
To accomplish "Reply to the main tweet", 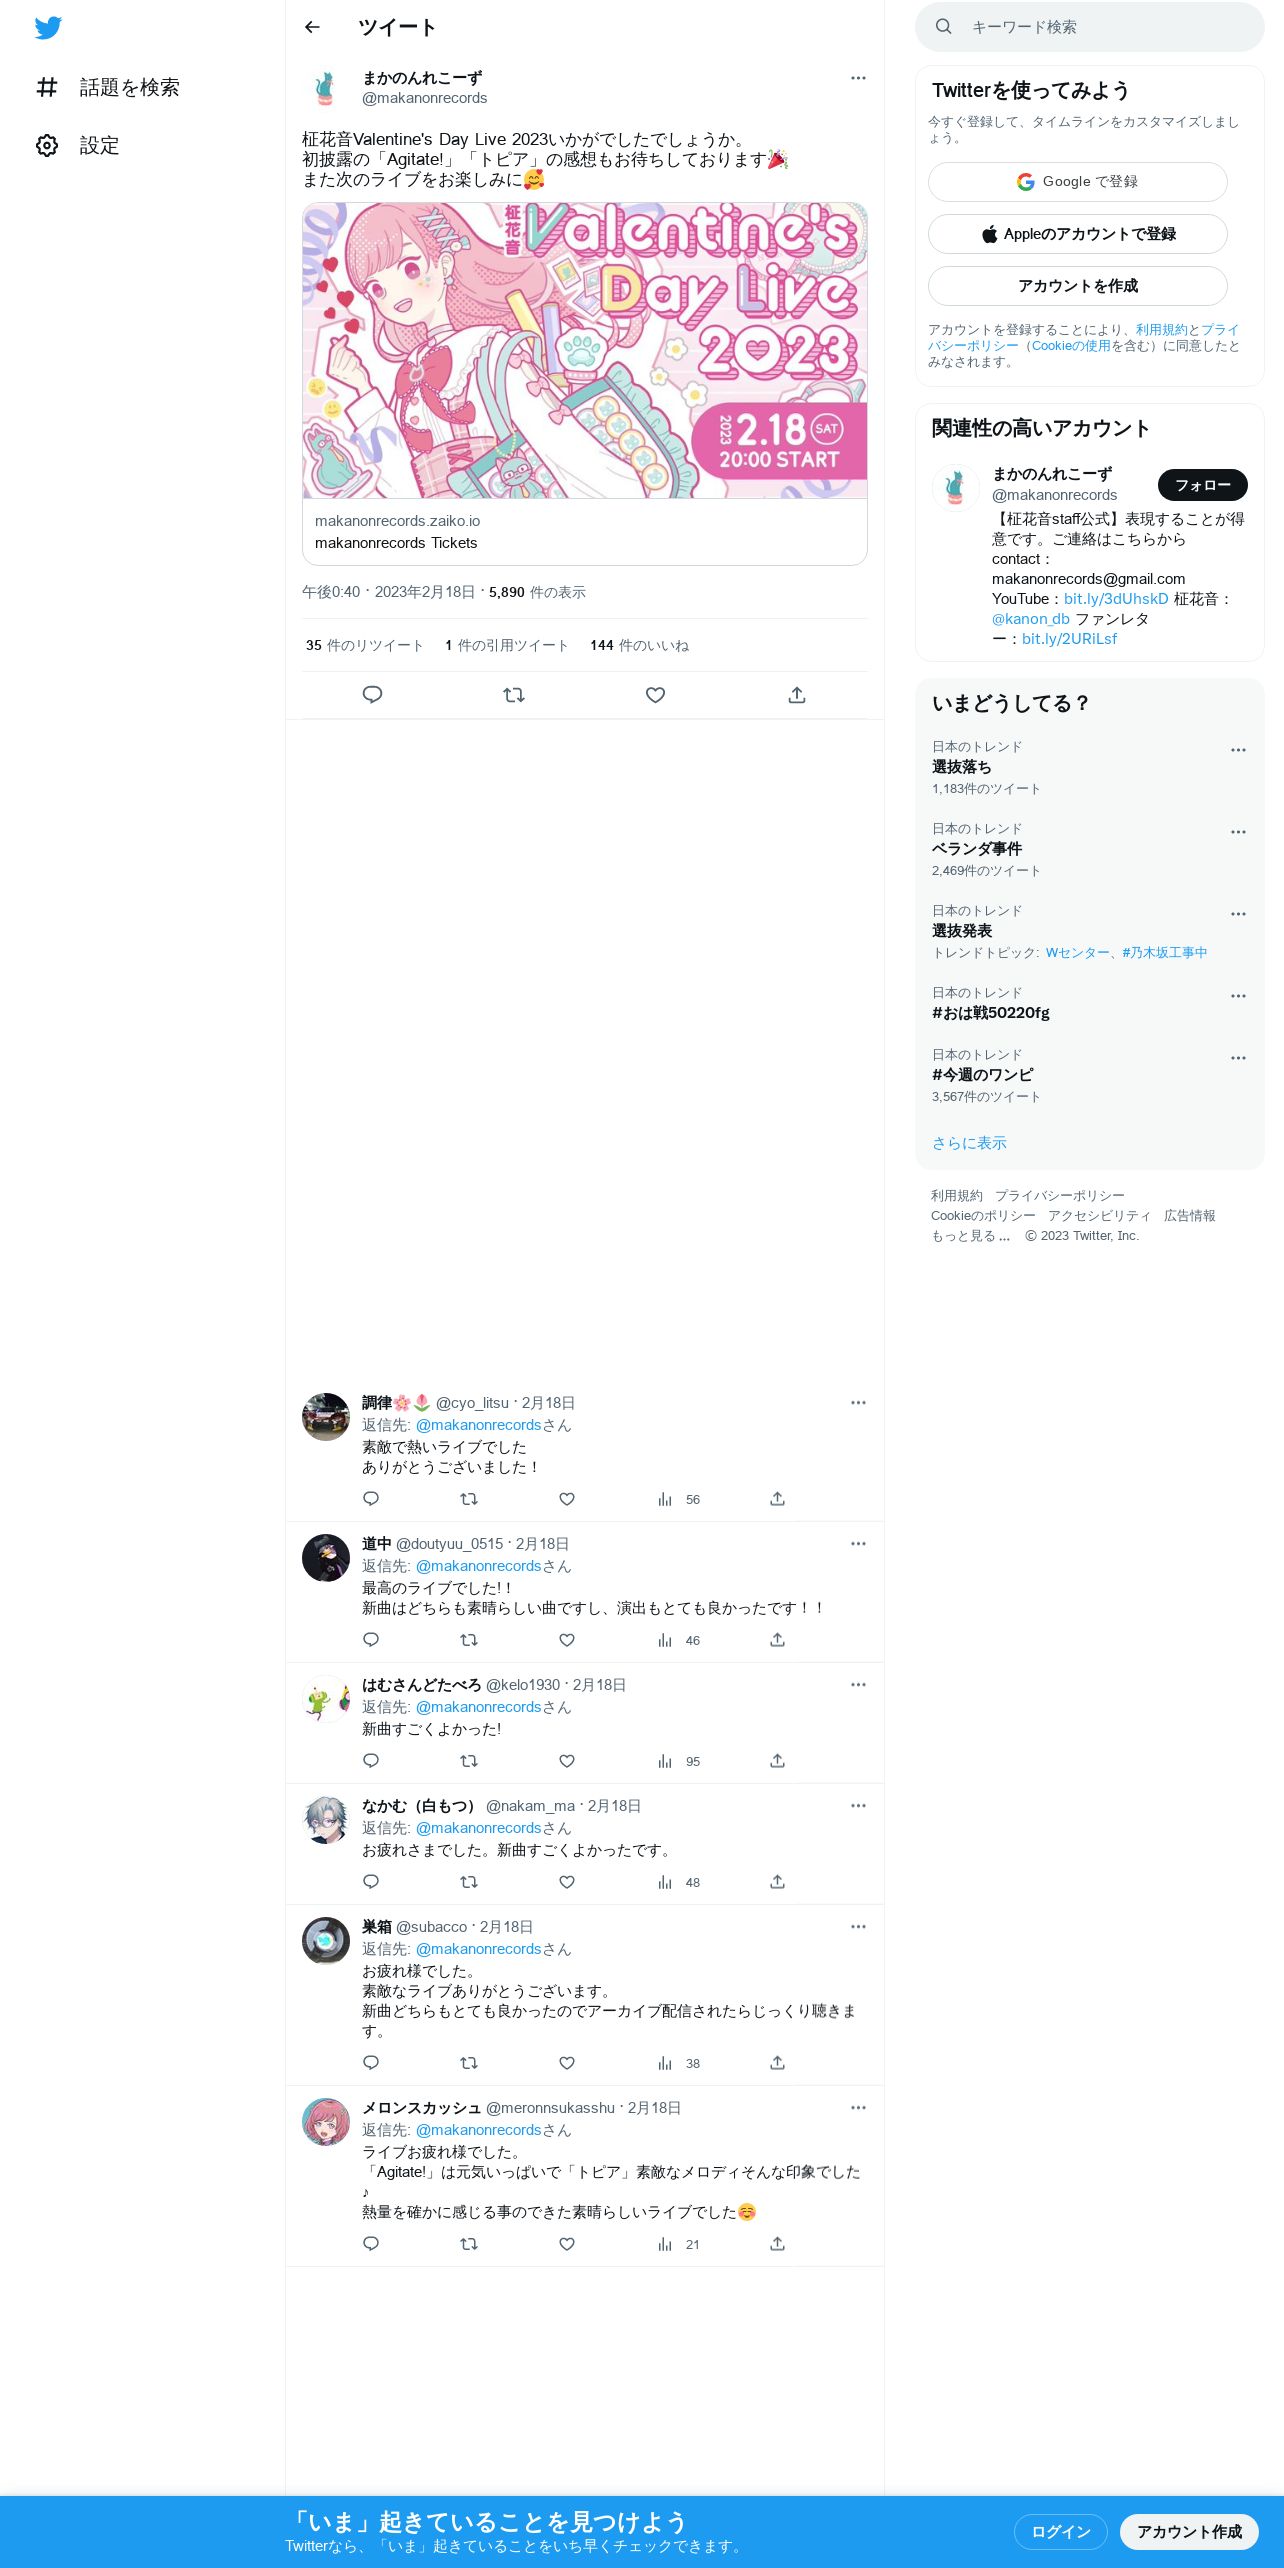I will pos(372,695).
